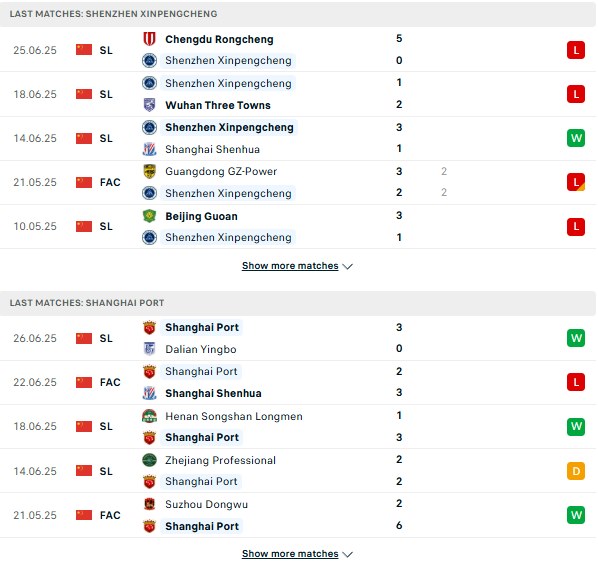Click the Wuhan Three Towns crest icon
The image size is (598, 568).
150,105
